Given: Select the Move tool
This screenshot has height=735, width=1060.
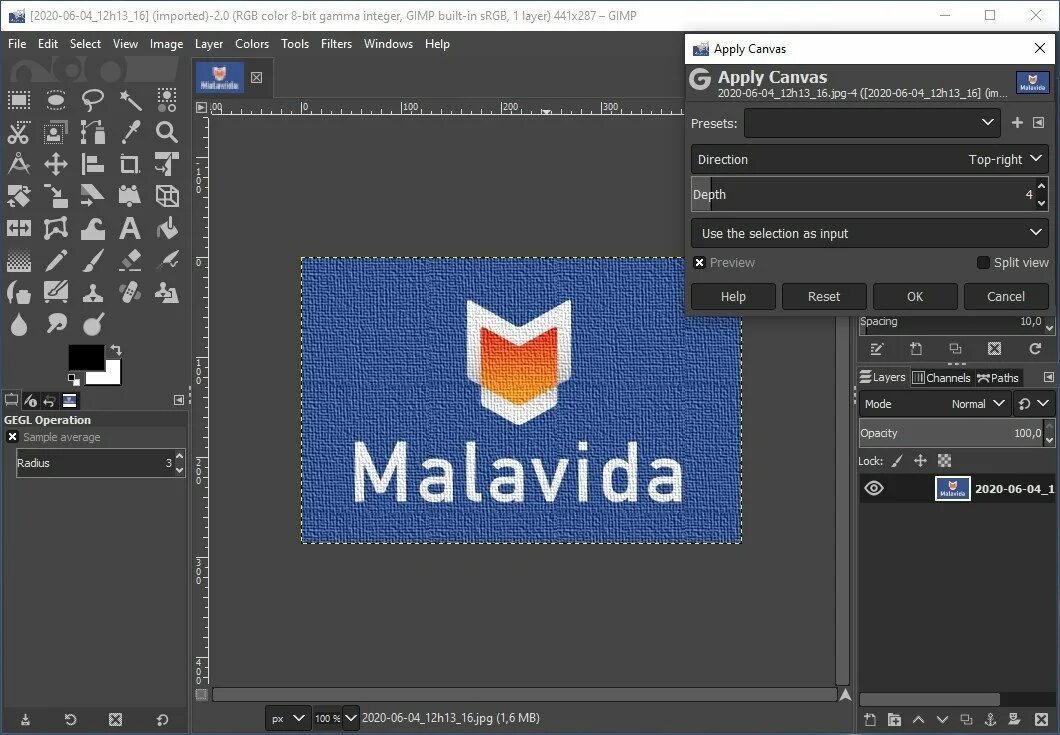Looking at the screenshot, I should (56, 164).
